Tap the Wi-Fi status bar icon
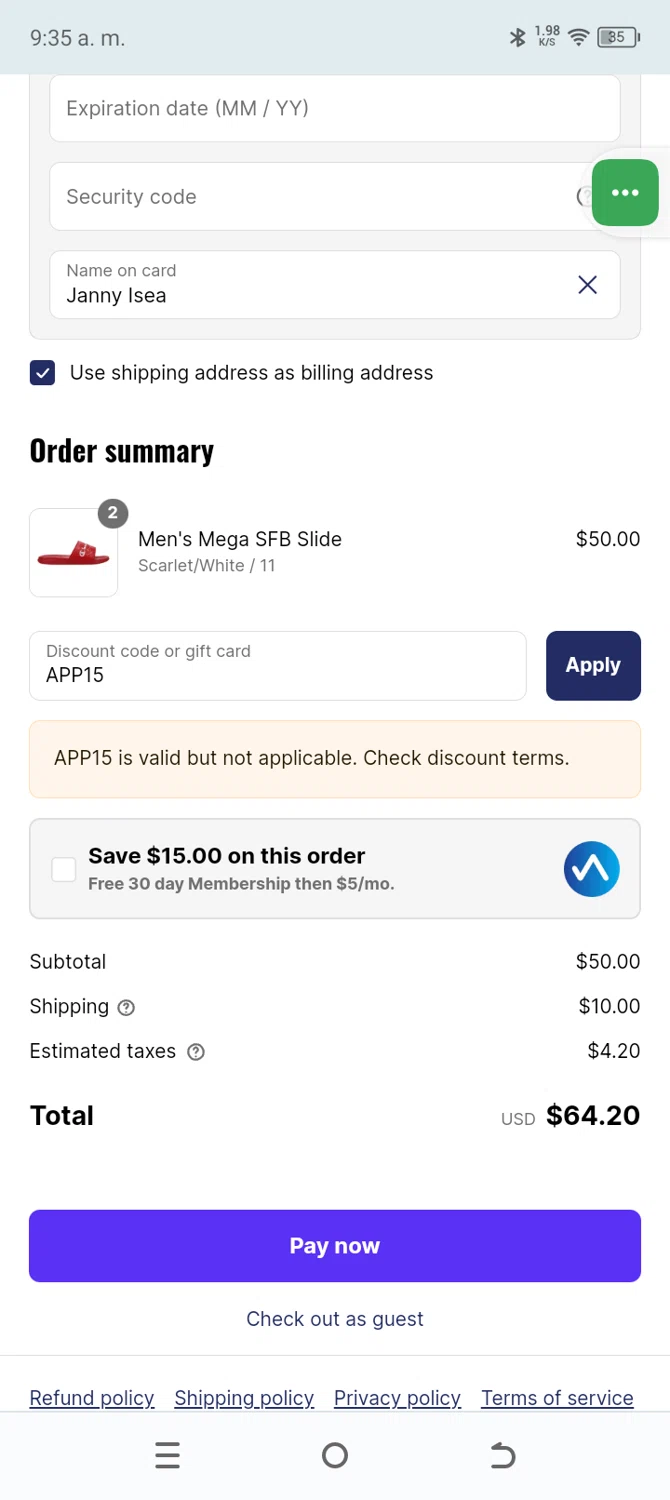The image size is (670, 1500). point(578,38)
